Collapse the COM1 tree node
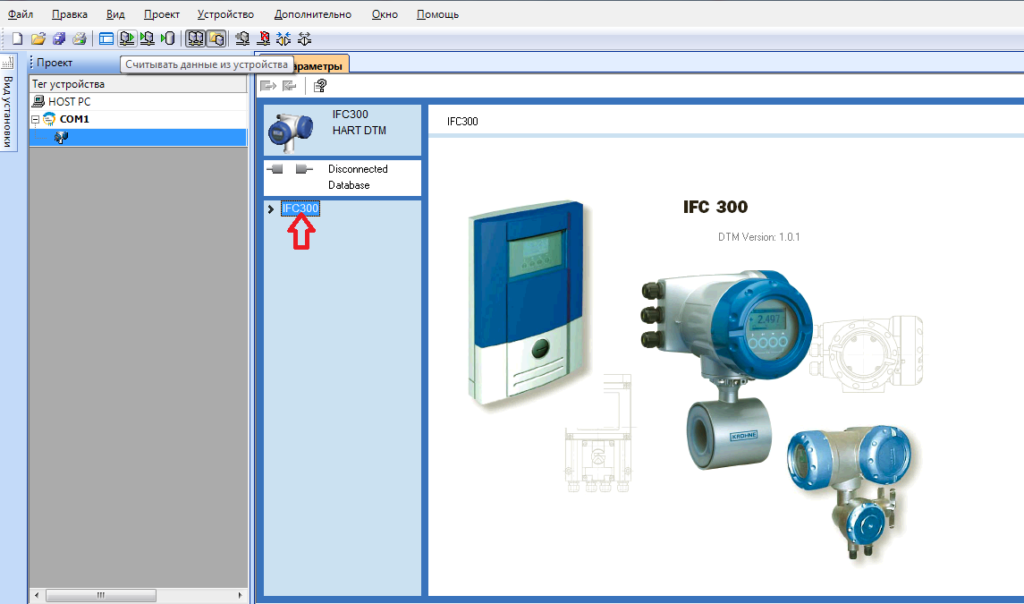 point(35,119)
